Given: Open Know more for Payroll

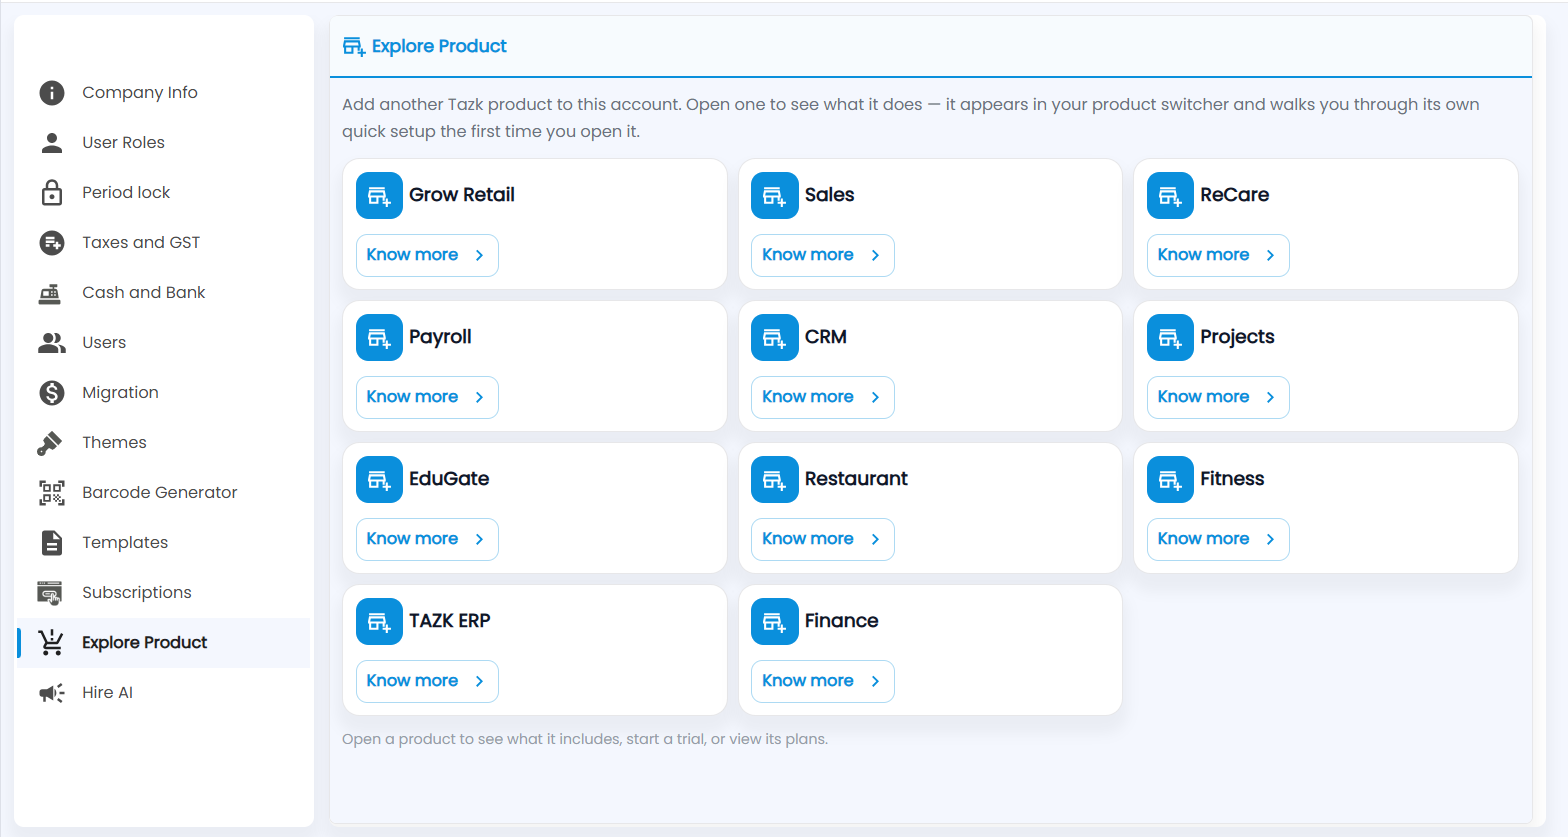Looking at the screenshot, I should 427,397.
